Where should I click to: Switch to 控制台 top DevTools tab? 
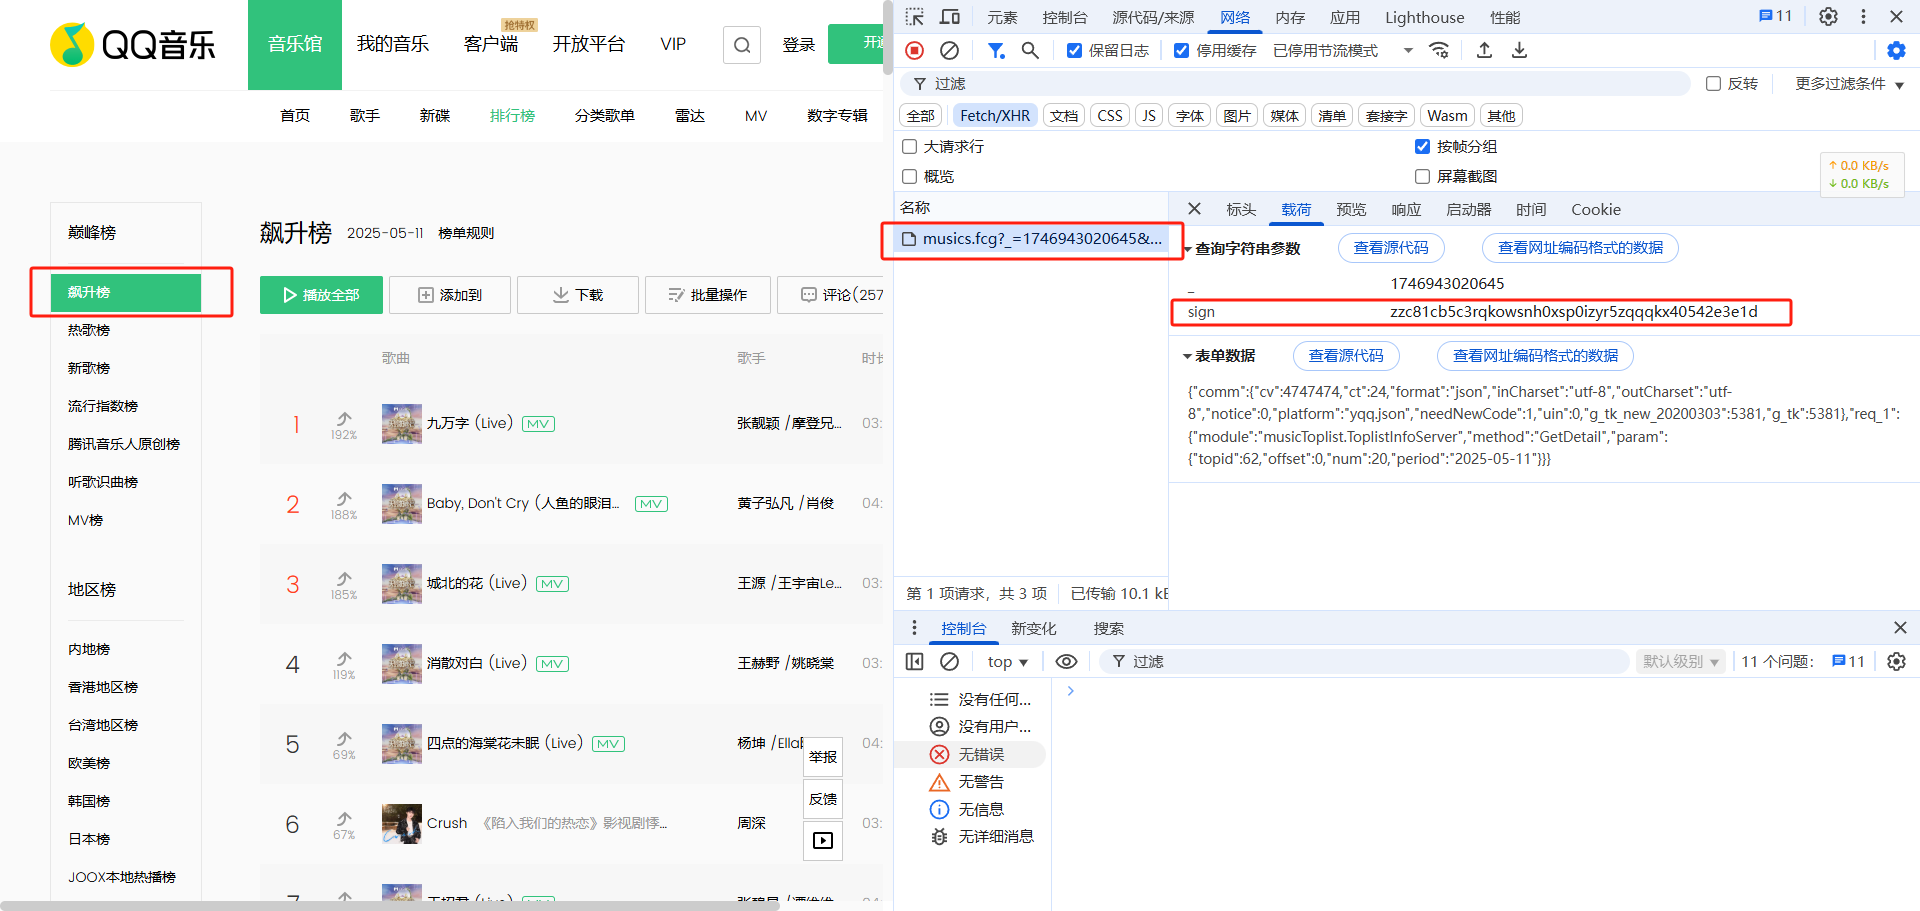[x=1064, y=17]
